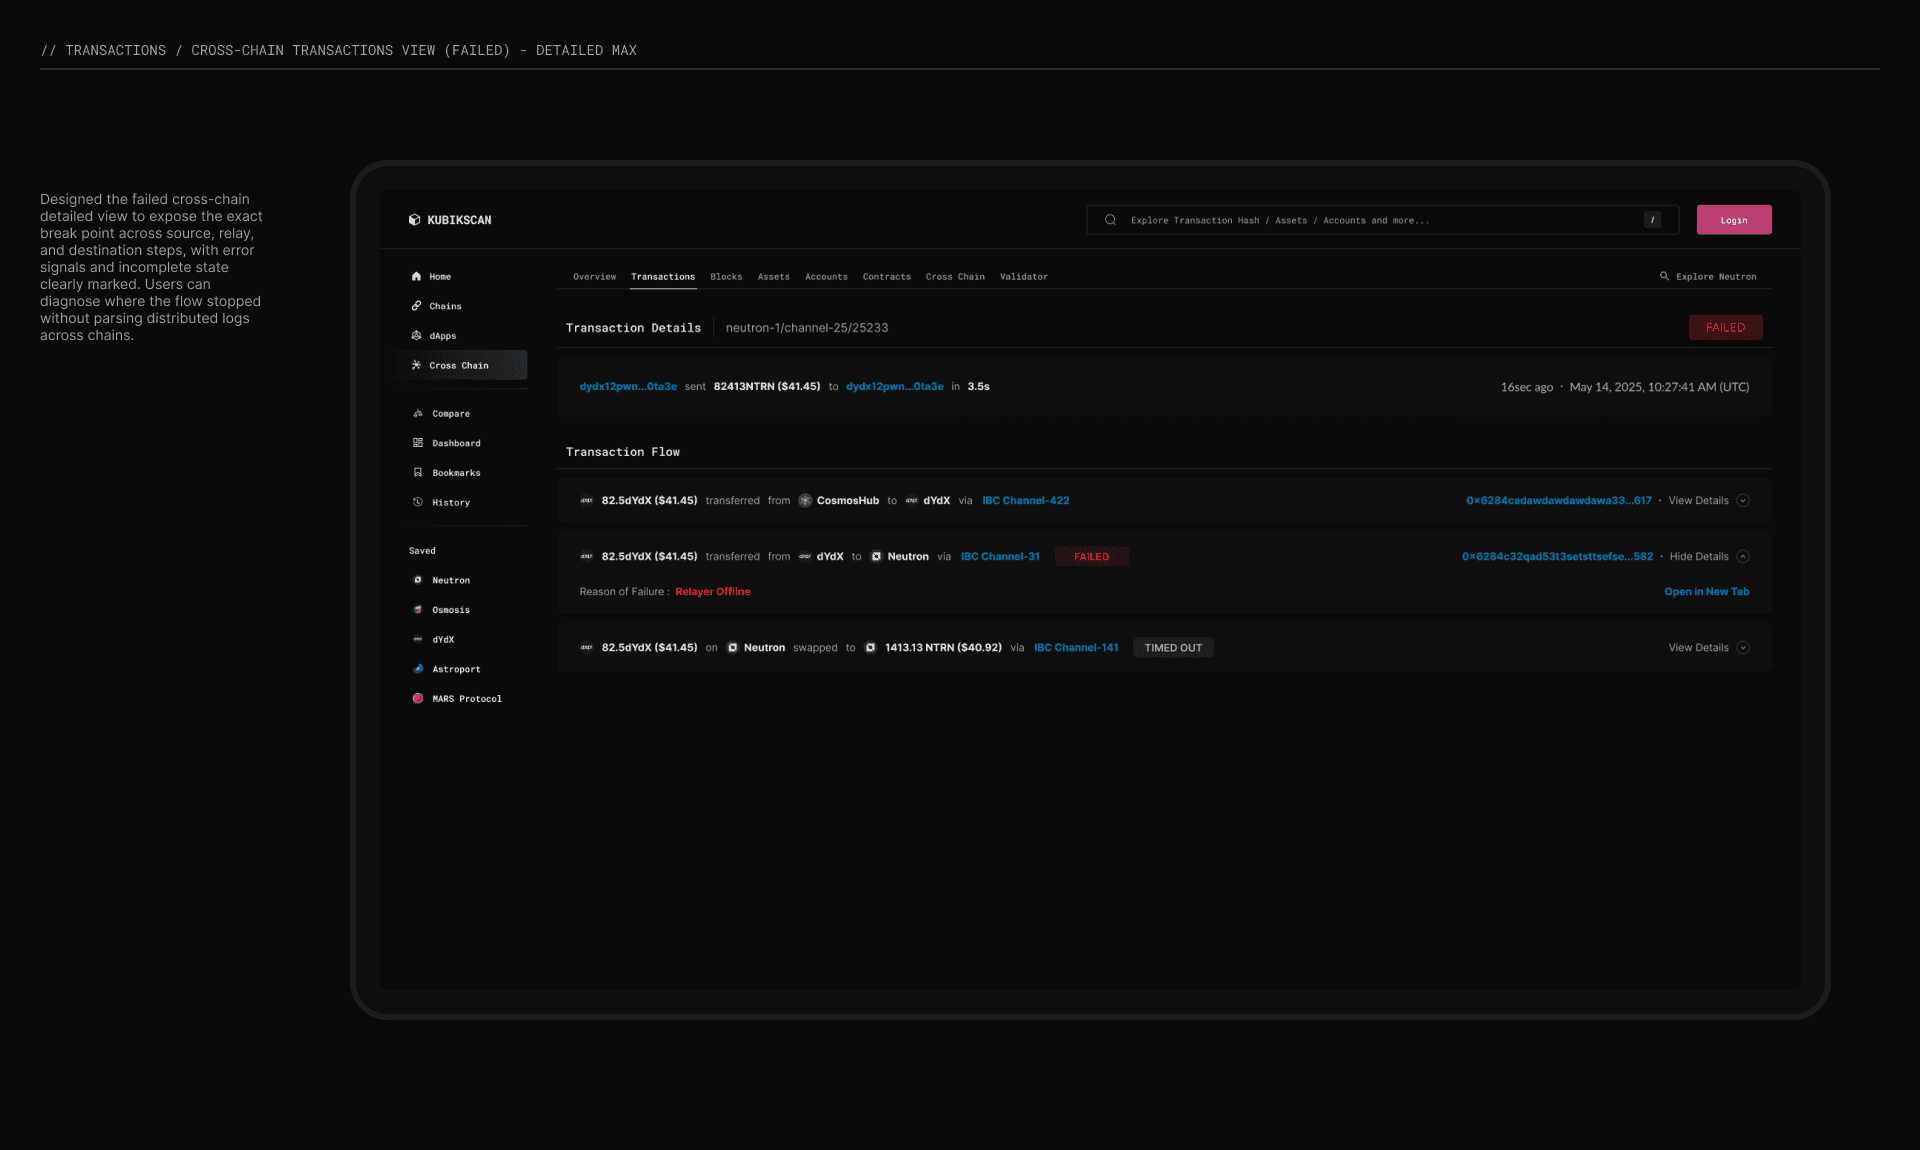Image resolution: width=1920 pixels, height=1150 pixels.
Task: Click the KubikScan logo
Action: 450,220
